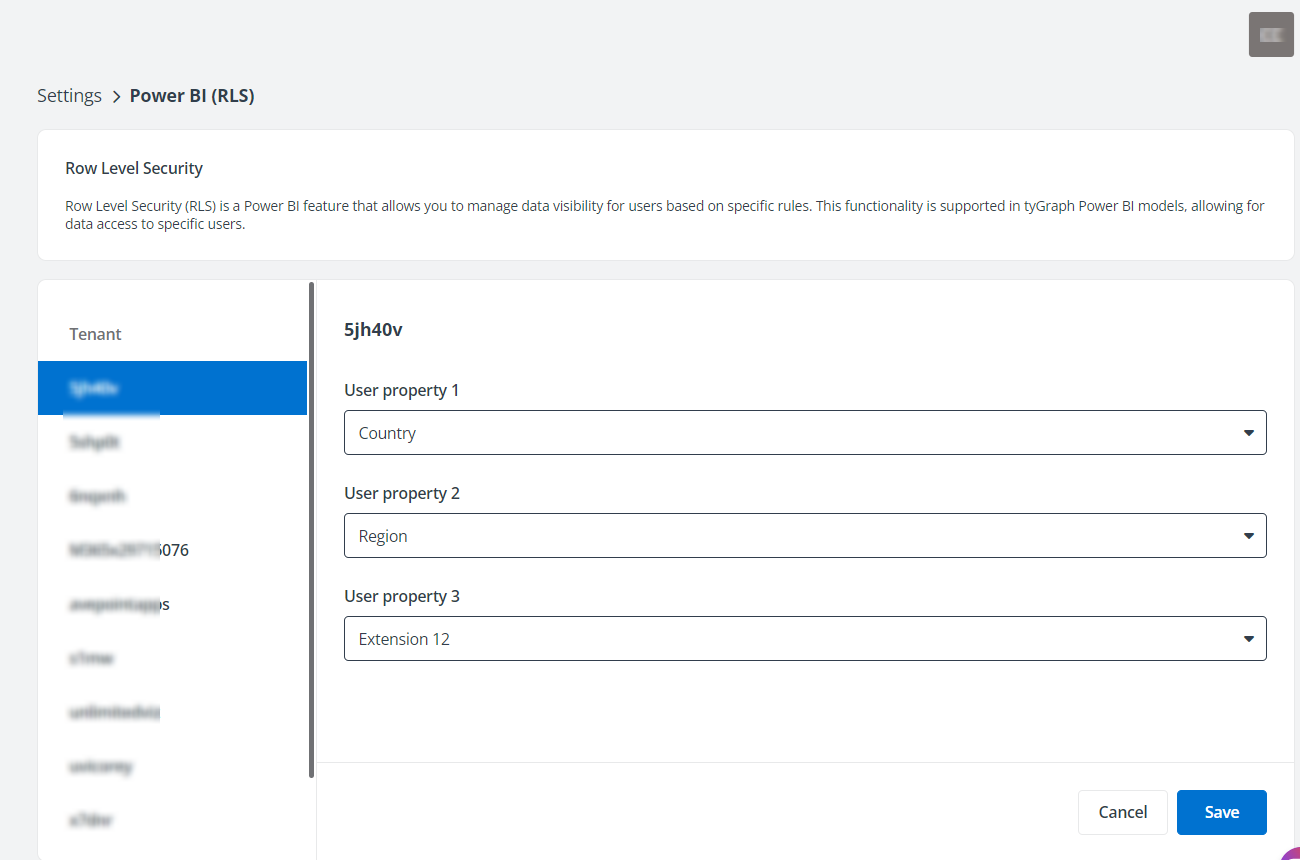The image size is (1300, 860).
Task: Navigate back via the Settings breadcrumb
Action: [x=69, y=95]
